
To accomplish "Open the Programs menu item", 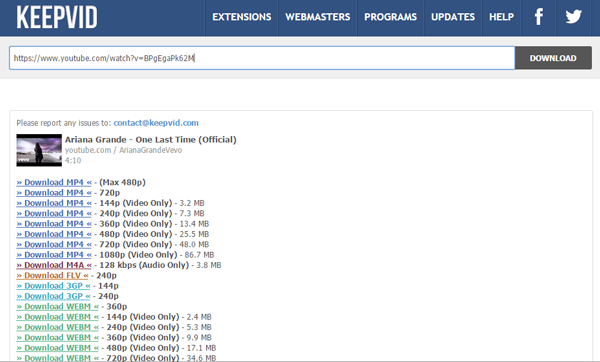I will (x=390, y=17).
